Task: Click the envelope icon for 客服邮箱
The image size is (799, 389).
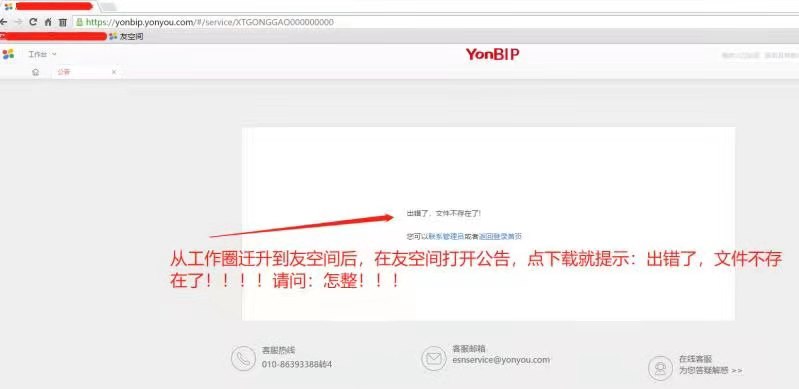Action: click(x=434, y=358)
